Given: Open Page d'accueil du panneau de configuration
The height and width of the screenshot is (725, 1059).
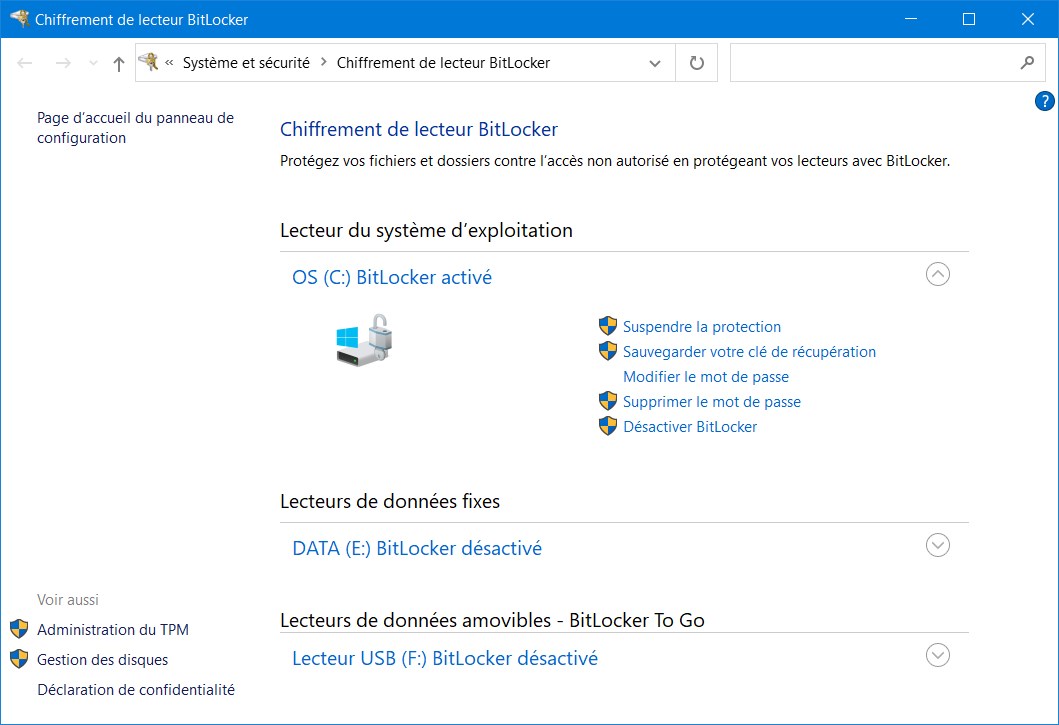Looking at the screenshot, I should tap(135, 128).
